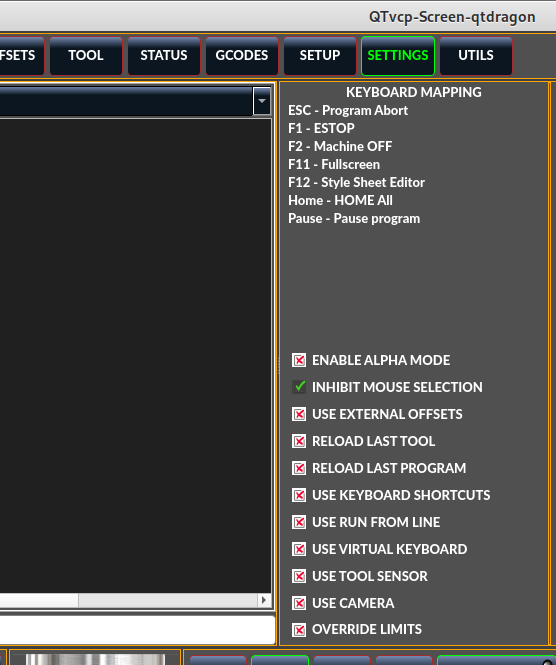556x665 pixels.
Task: Click the horizontal scrollbar right arrow
Action: coord(264,600)
